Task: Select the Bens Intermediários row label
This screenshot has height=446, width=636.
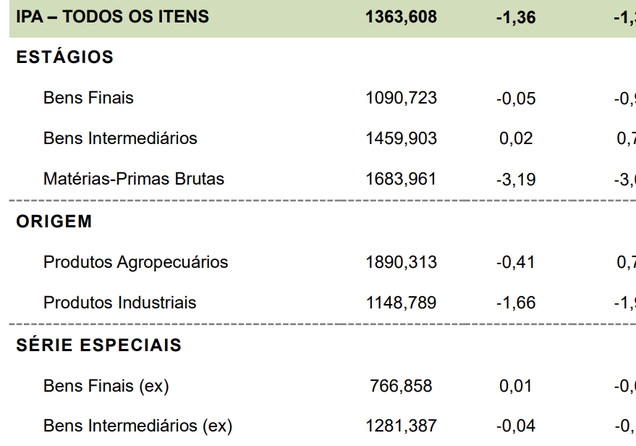Action: coord(120,139)
